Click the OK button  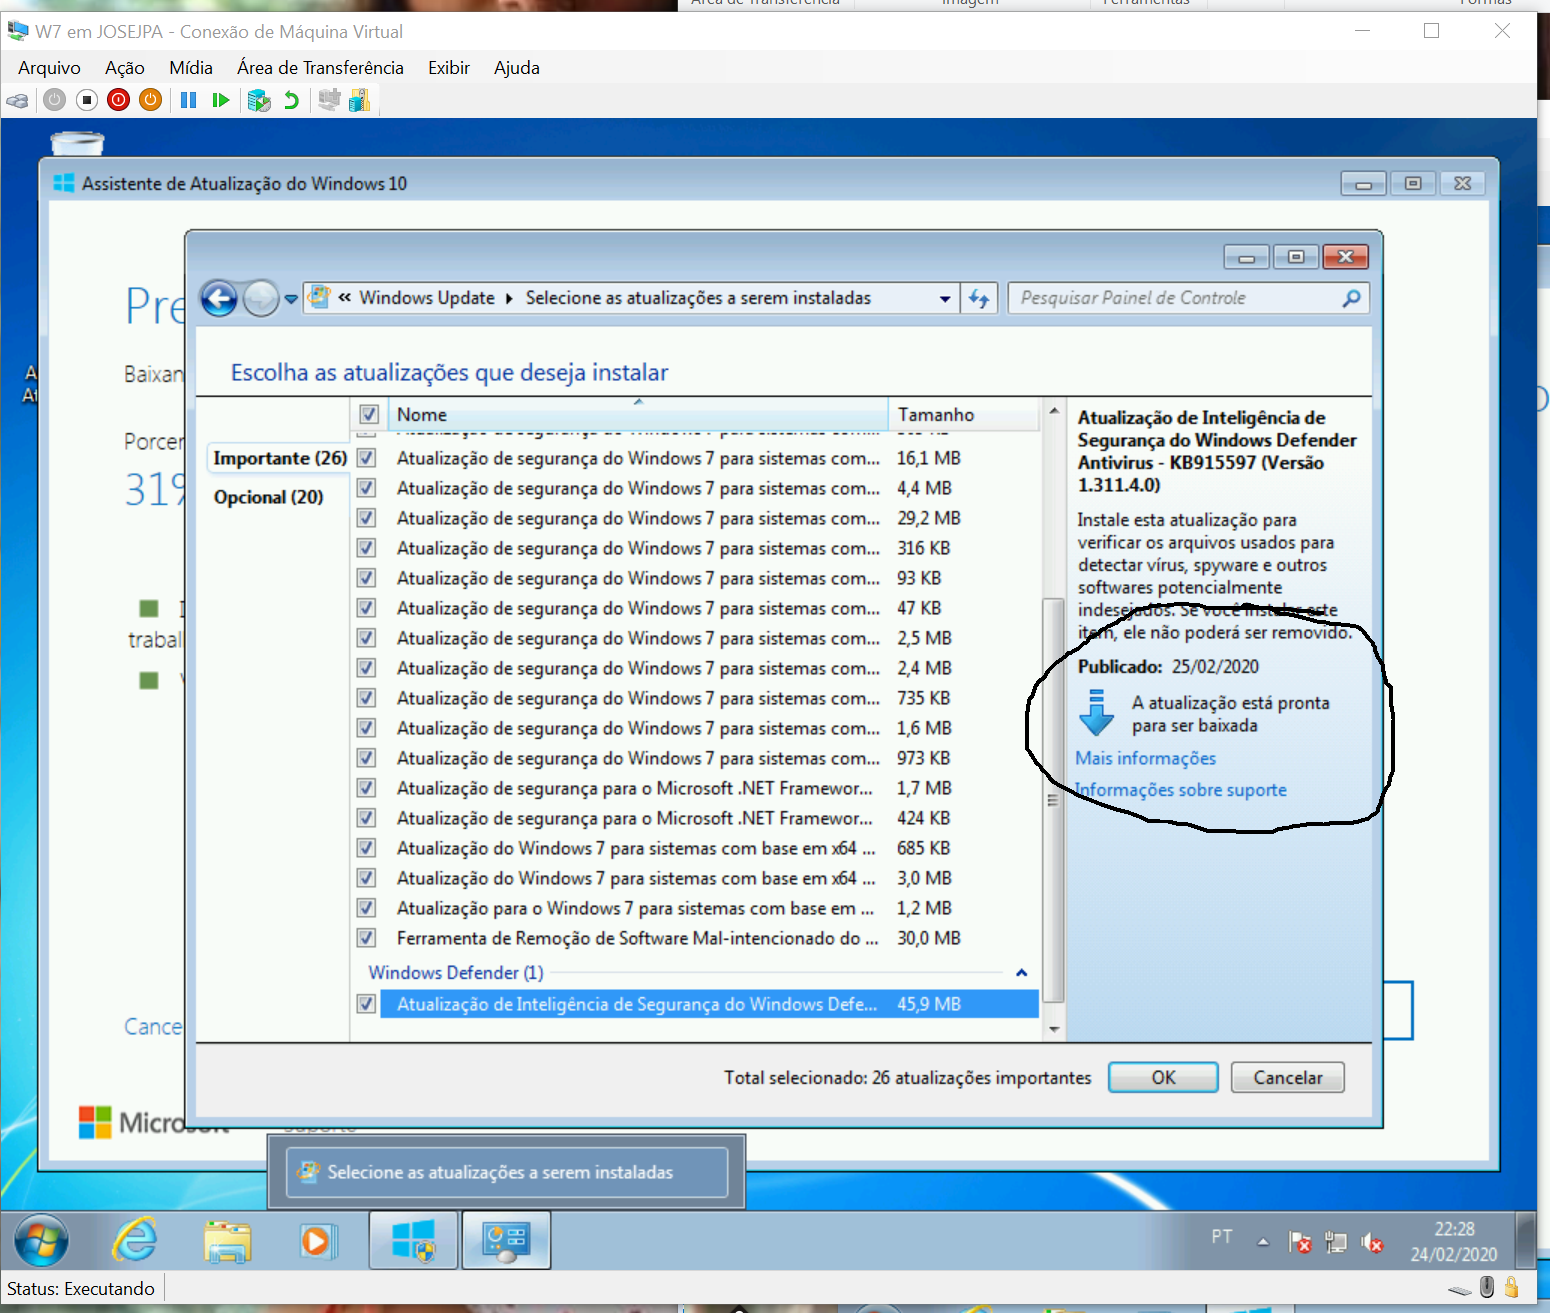pyautogui.click(x=1163, y=1077)
